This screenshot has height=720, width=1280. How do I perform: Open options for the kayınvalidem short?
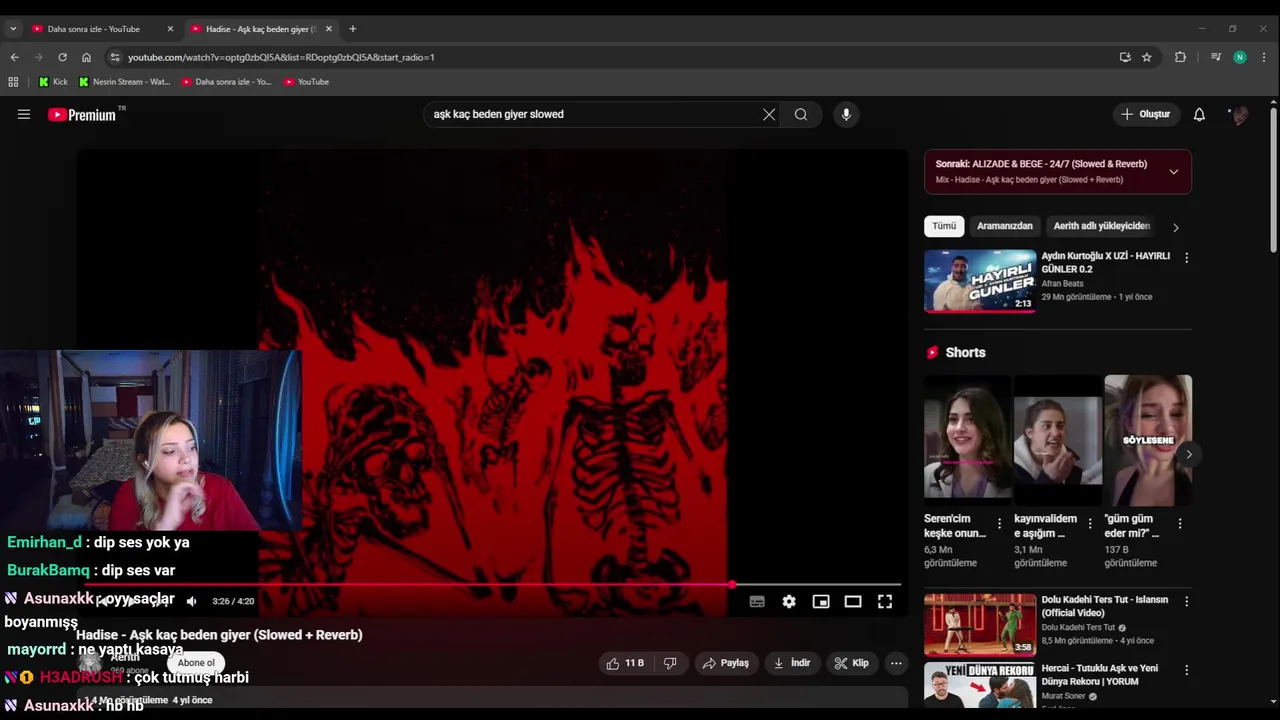point(1090,523)
